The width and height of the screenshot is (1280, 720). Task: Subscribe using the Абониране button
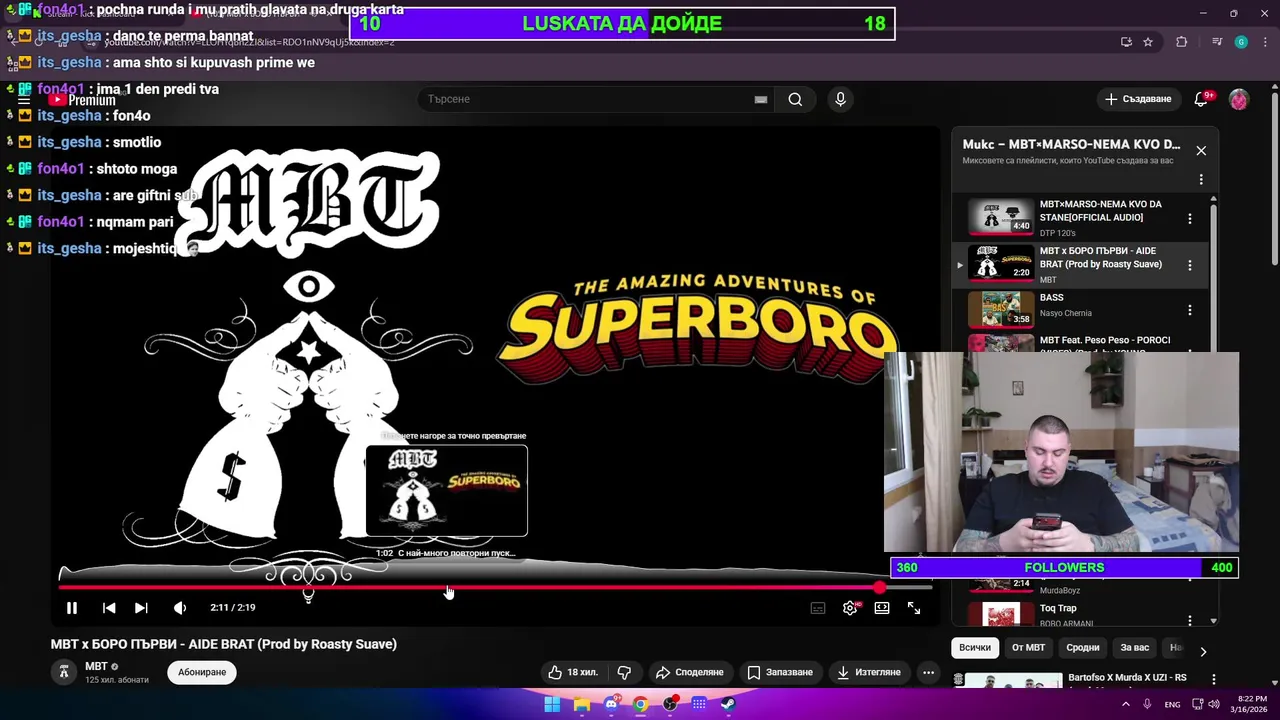click(x=202, y=672)
